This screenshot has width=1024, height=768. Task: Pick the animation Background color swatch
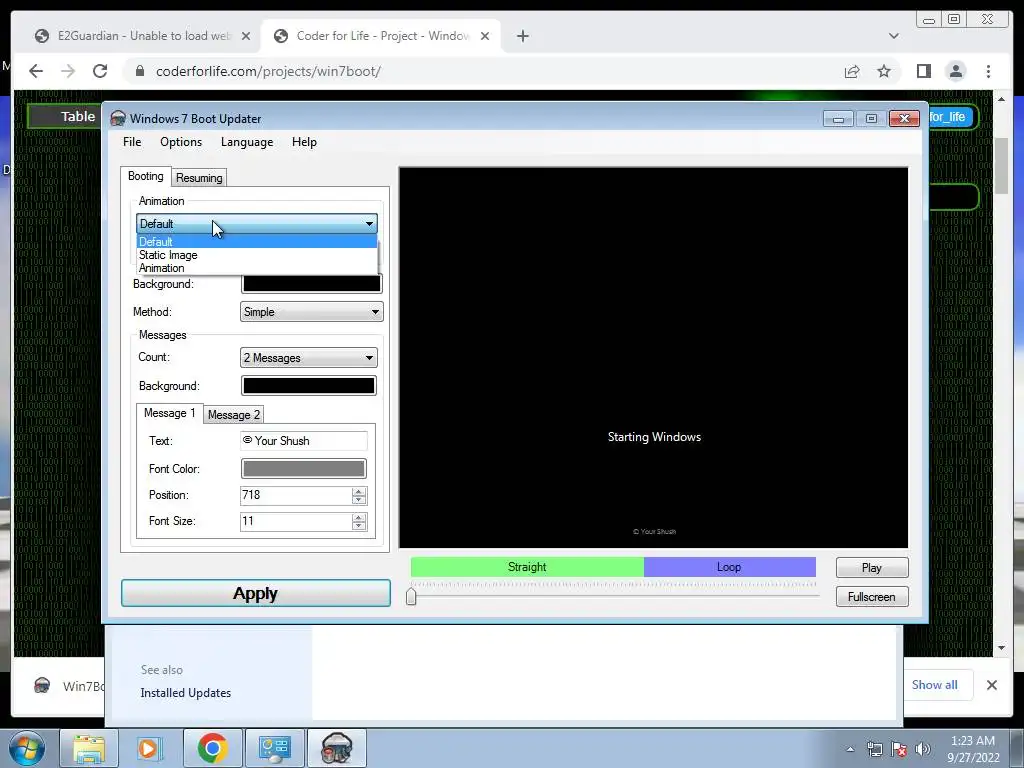tap(312, 283)
